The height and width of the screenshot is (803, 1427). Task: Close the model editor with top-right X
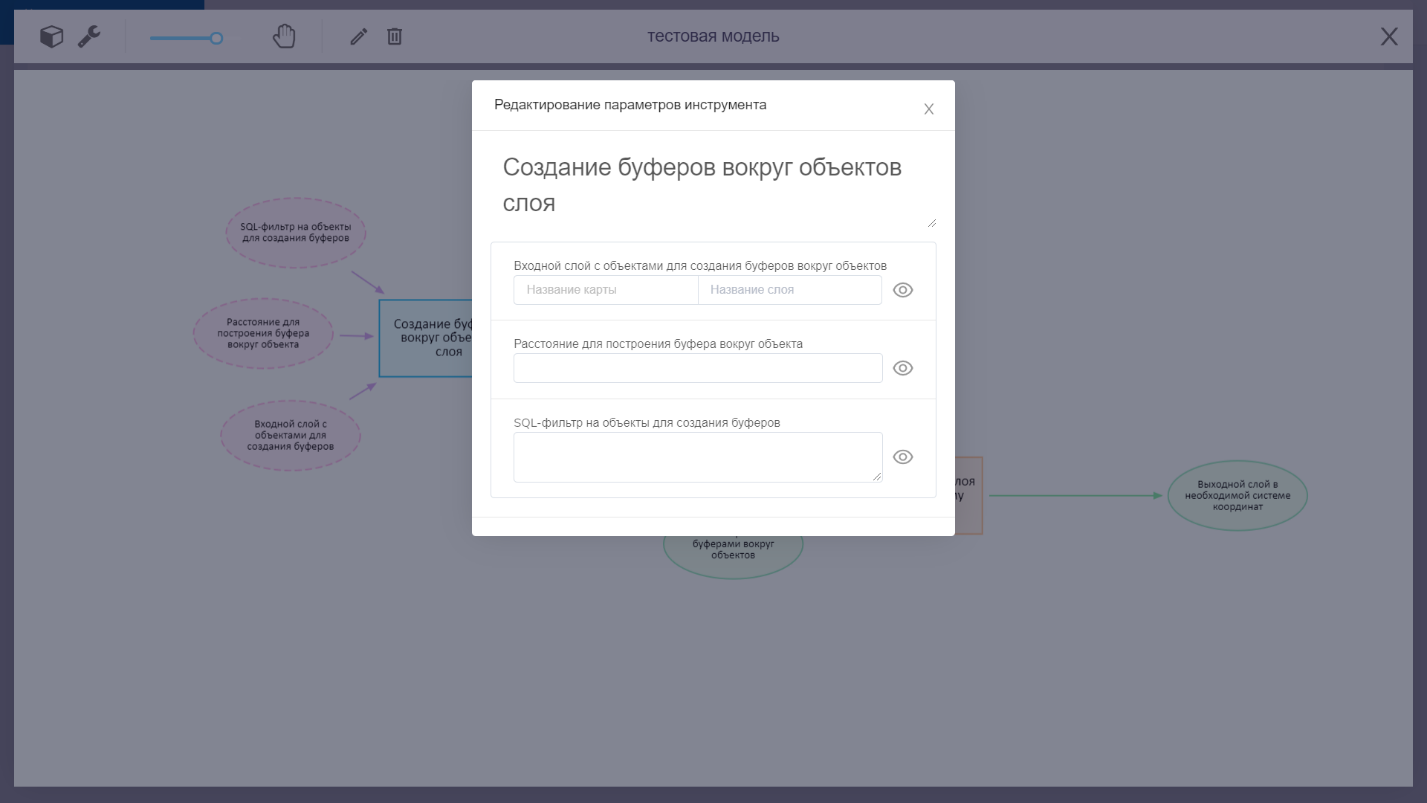click(x=1388, y=37)
